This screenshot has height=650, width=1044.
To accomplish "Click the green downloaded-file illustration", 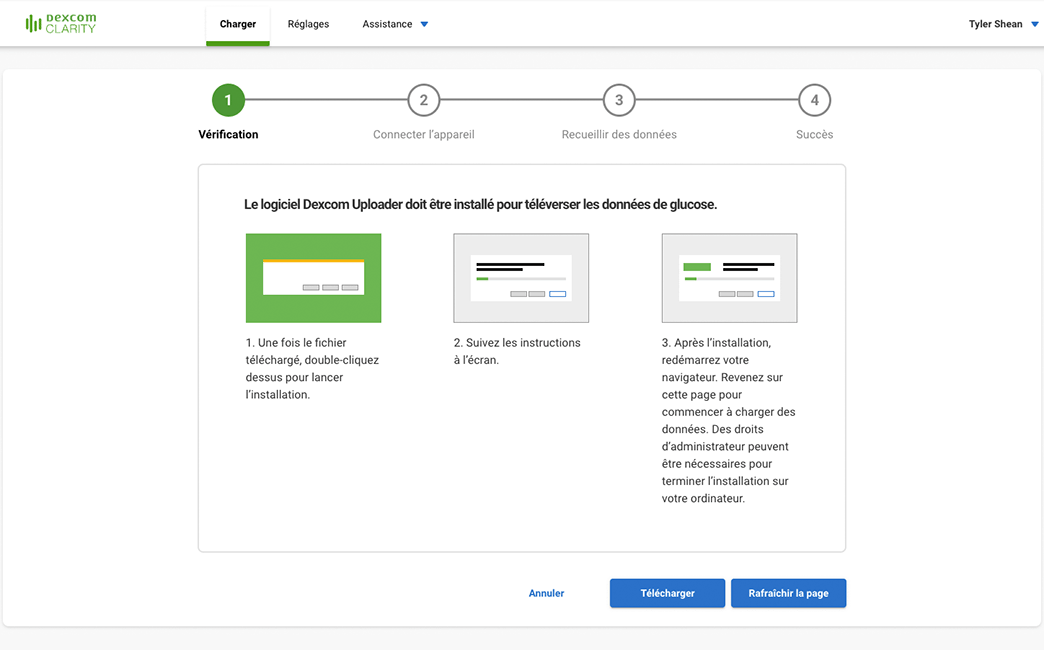I will click(314, 278).
